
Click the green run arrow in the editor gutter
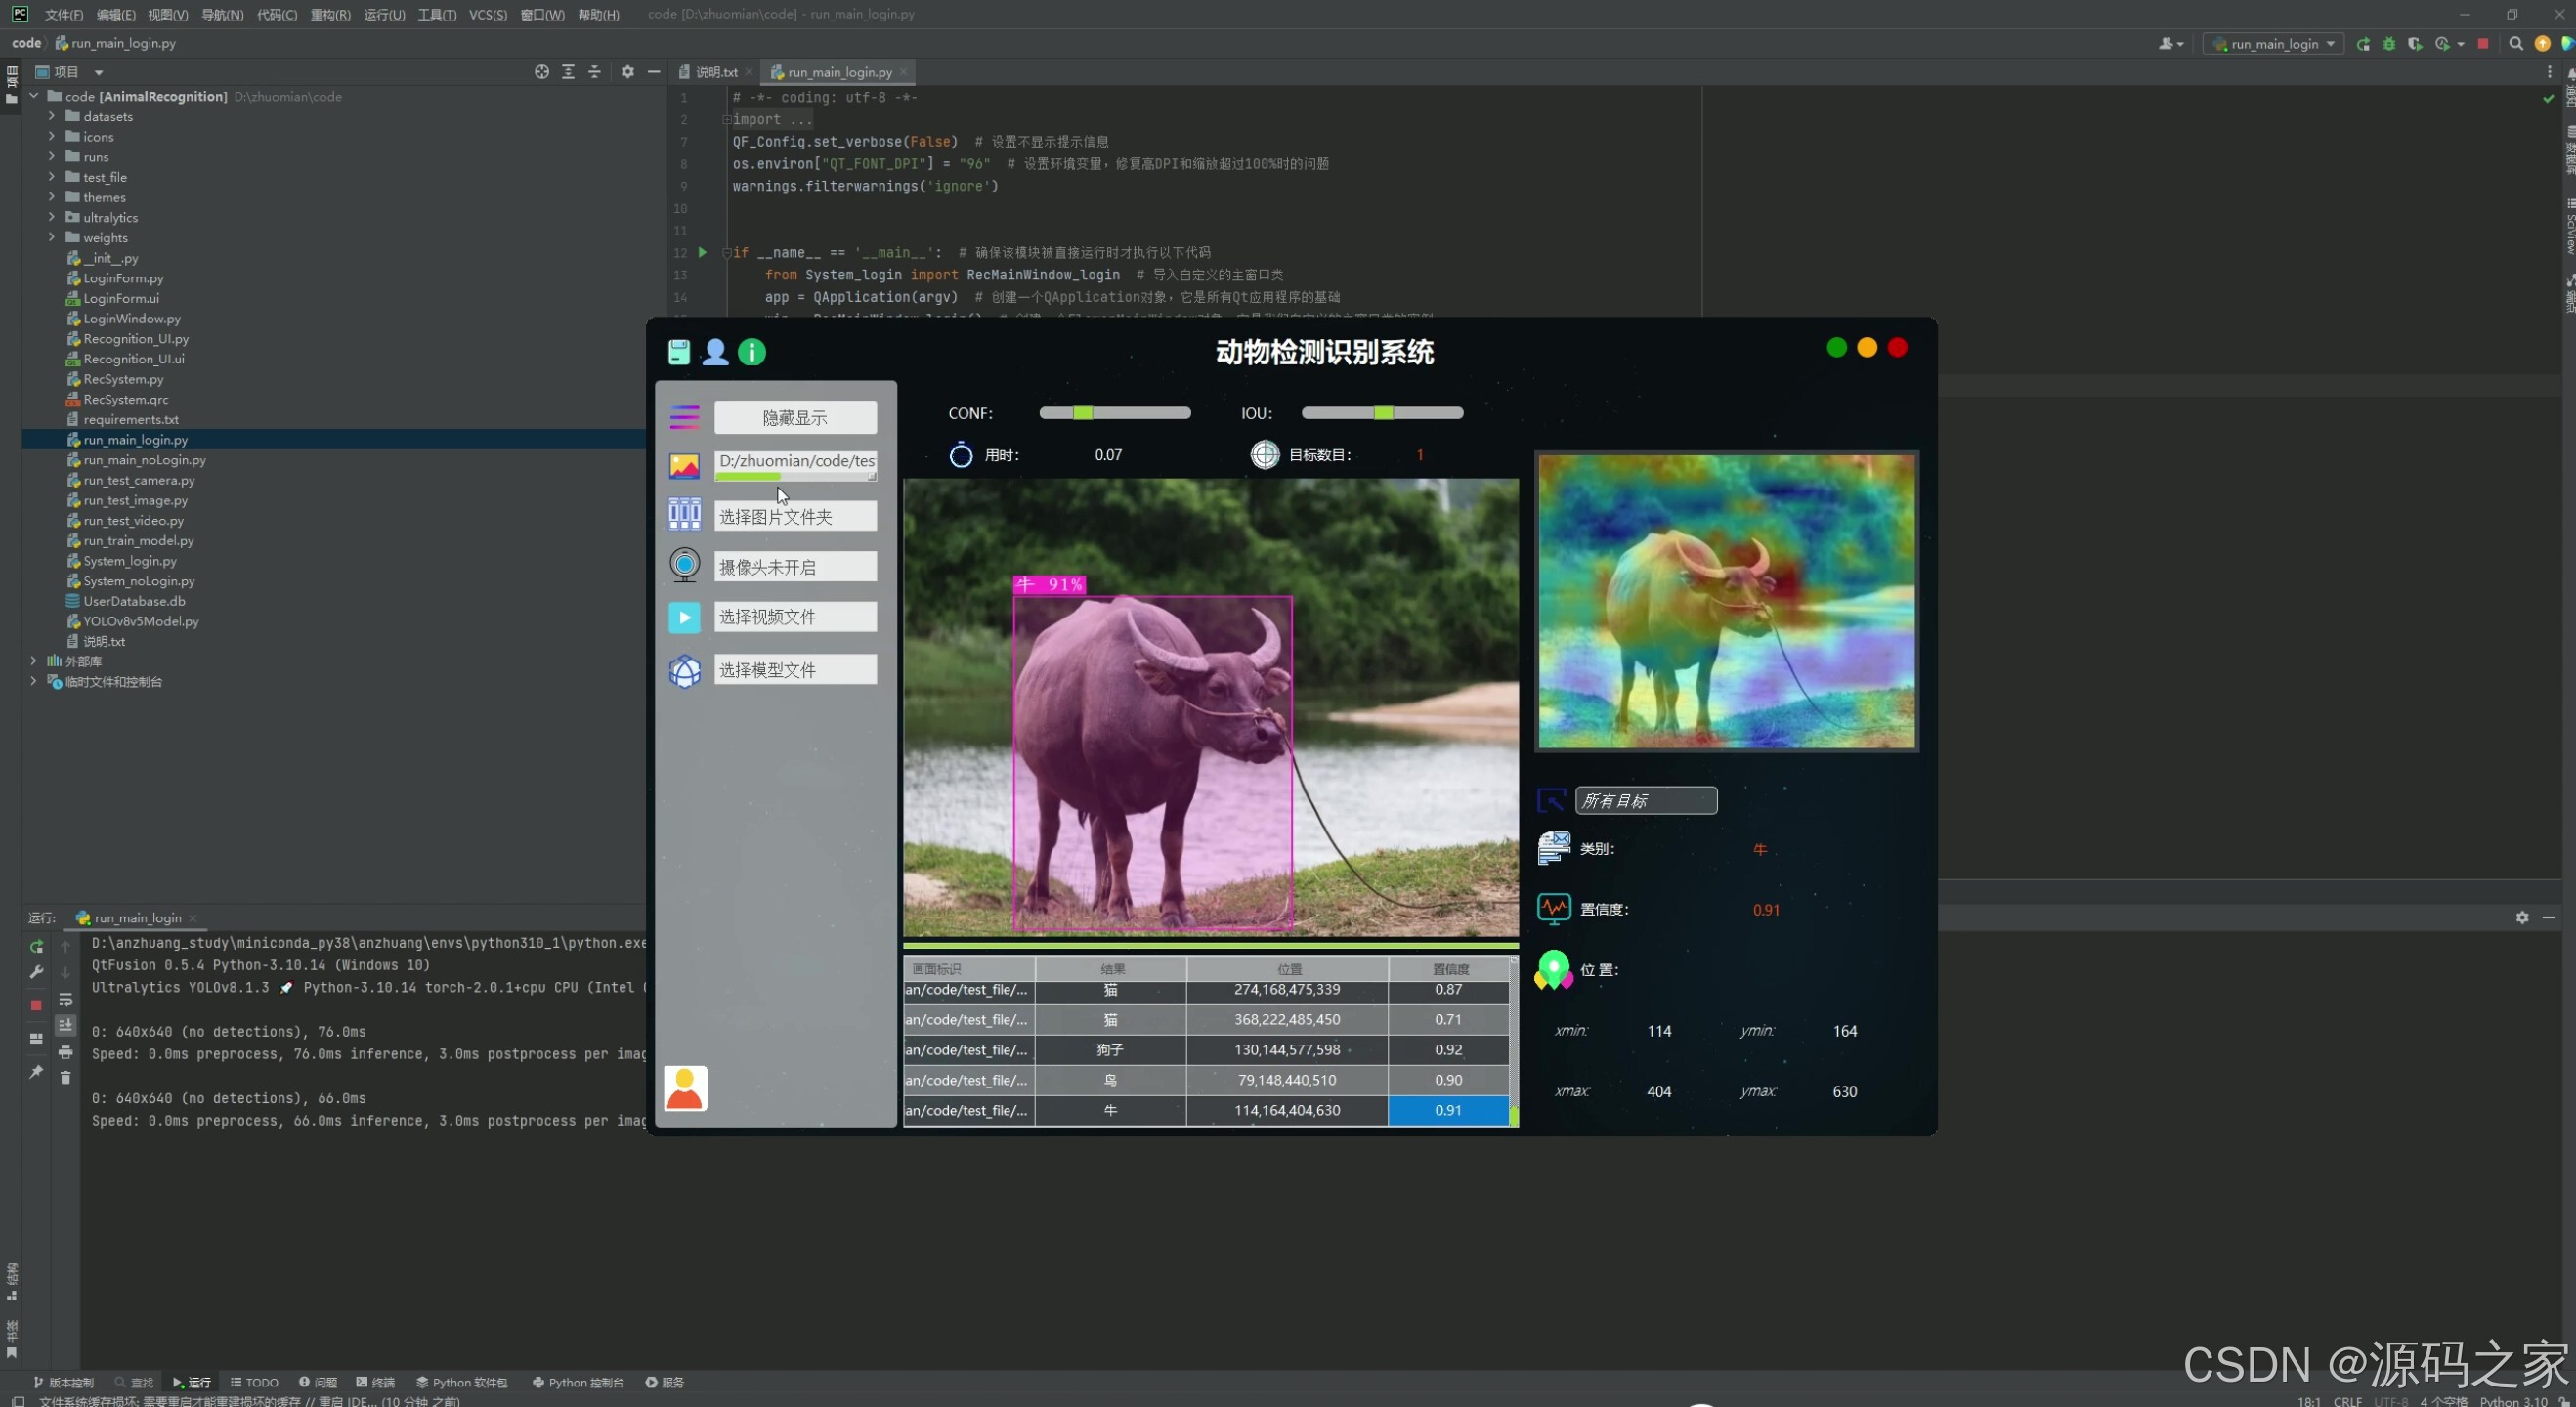pyautogui.click(x=702, y=252)
